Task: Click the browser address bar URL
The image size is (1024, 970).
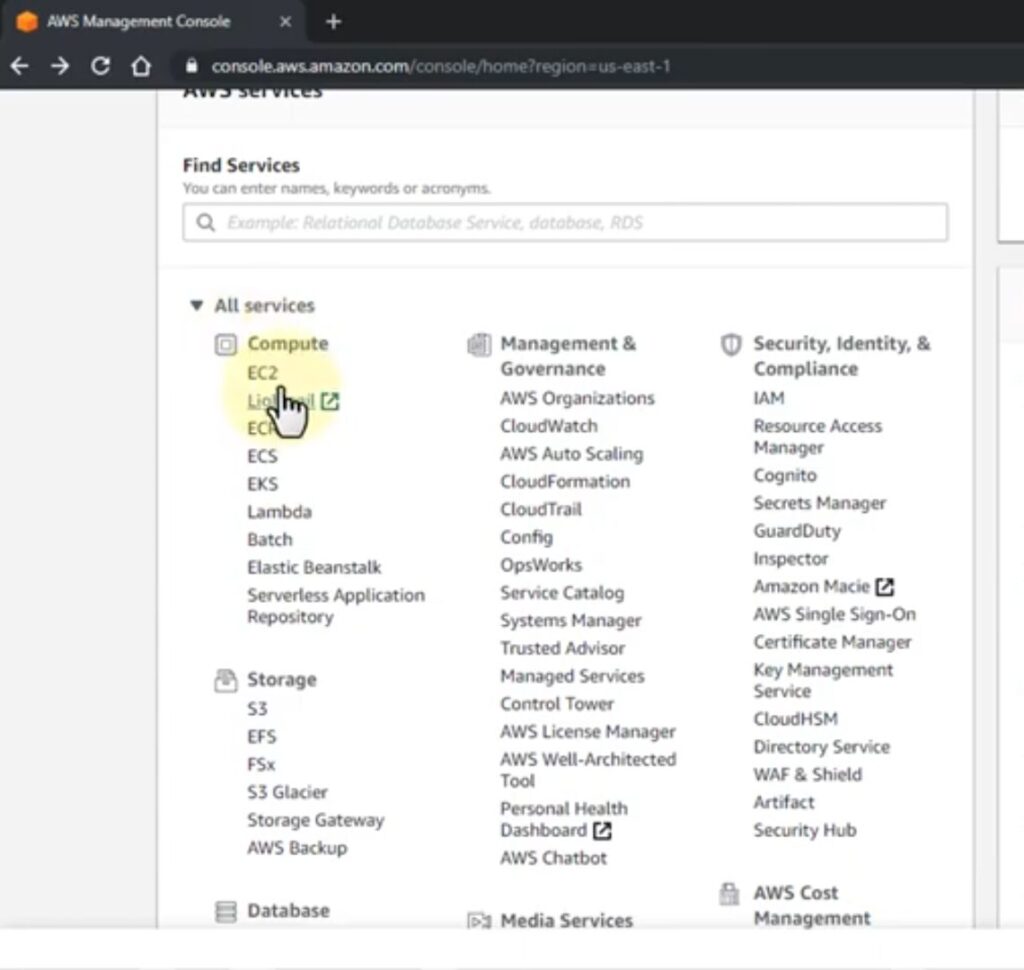Action: [x=440, y=67]
